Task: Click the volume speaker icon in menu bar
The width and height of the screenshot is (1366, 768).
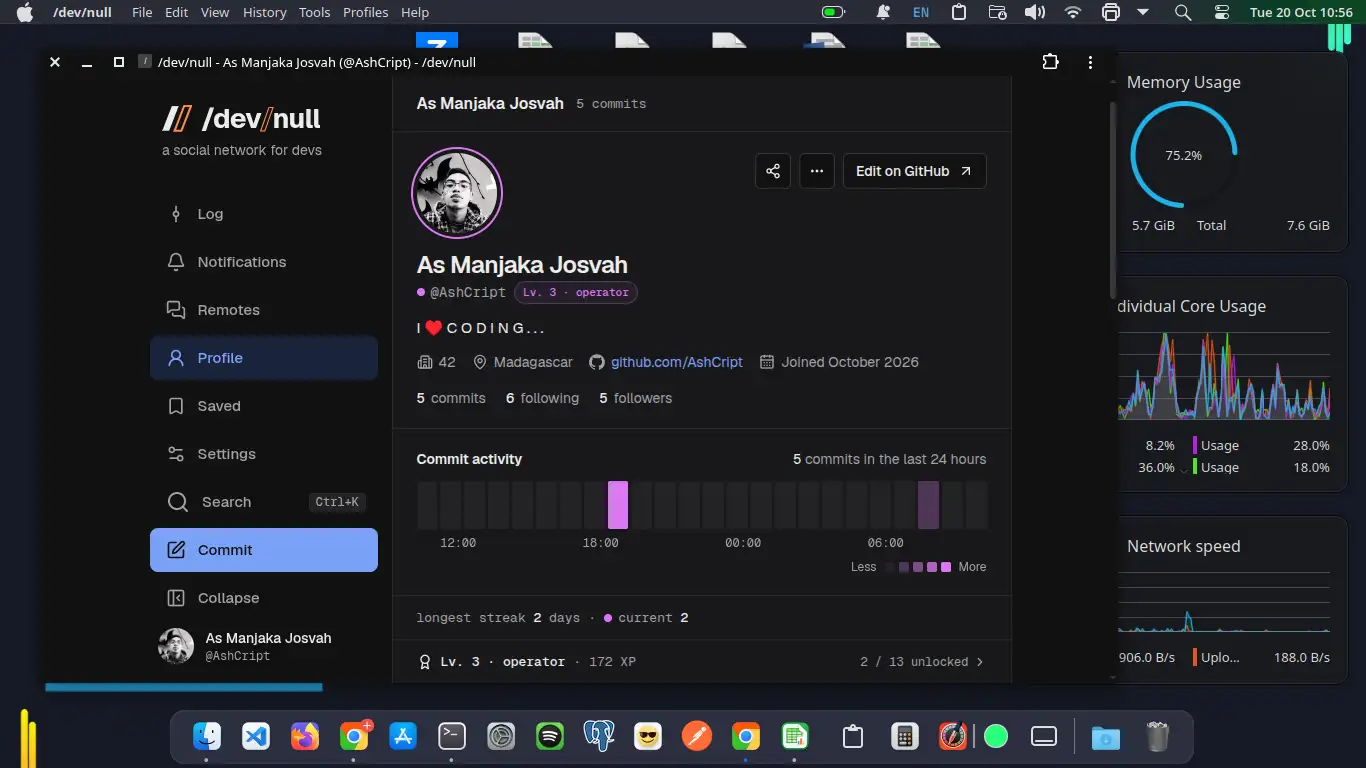Action: [1034, 13]
